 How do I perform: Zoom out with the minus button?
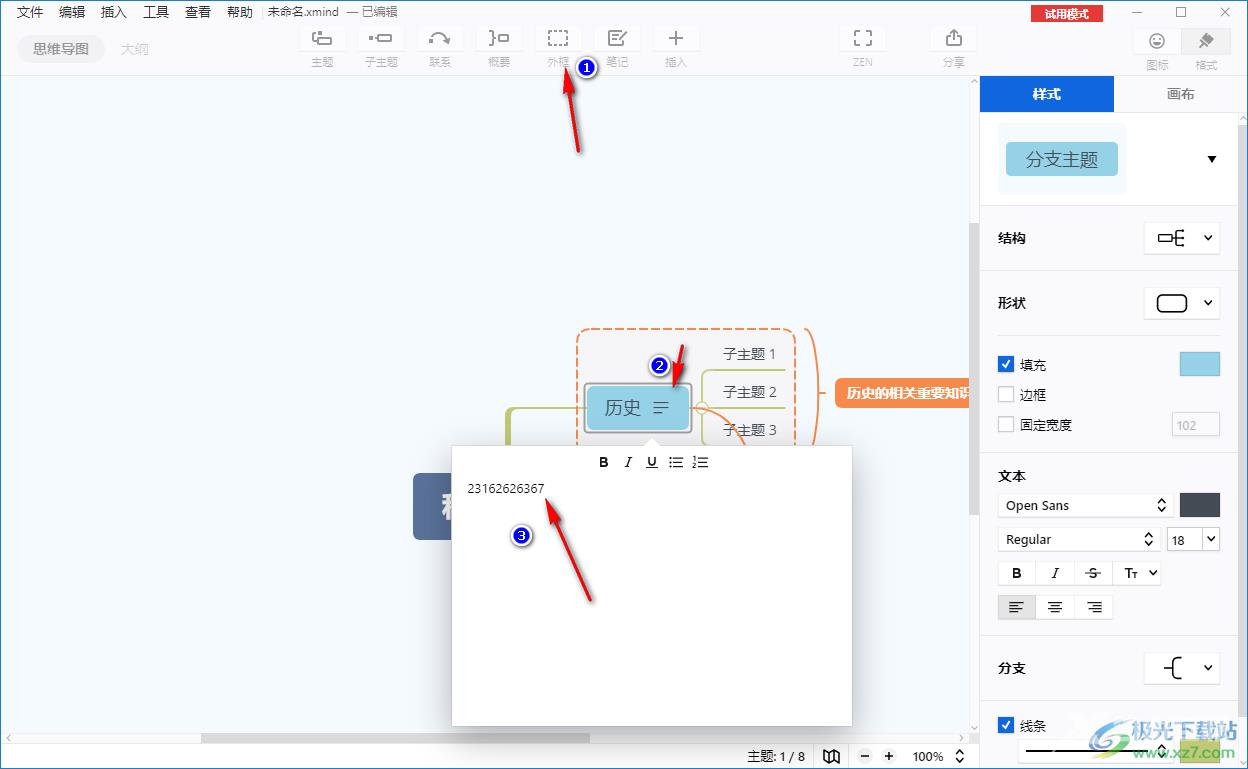(865, 756)
